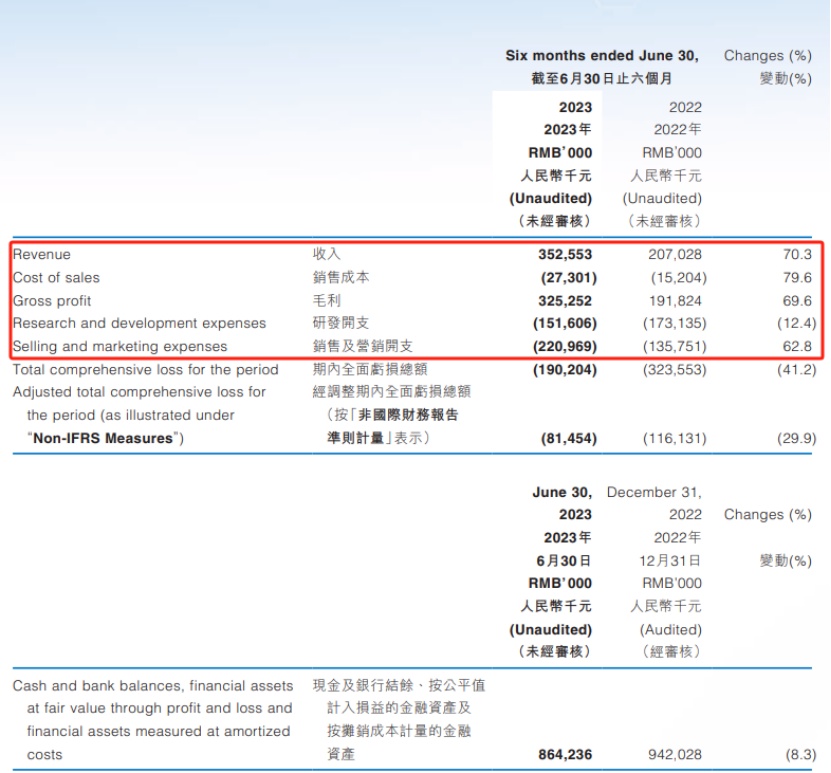Click the 銷售及營銷開支 label
Image resolution: width=831 pixels, height=773 pixels.
363,346
